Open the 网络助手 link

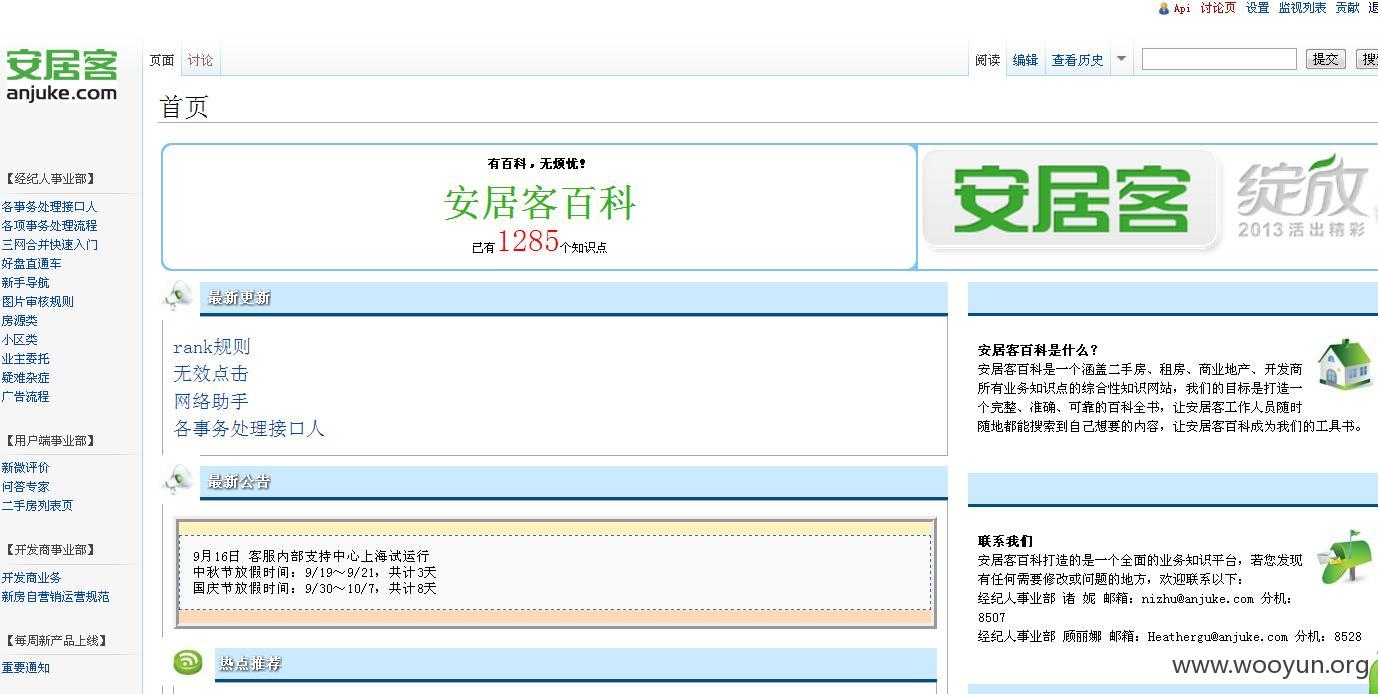(x=210, y=401)
